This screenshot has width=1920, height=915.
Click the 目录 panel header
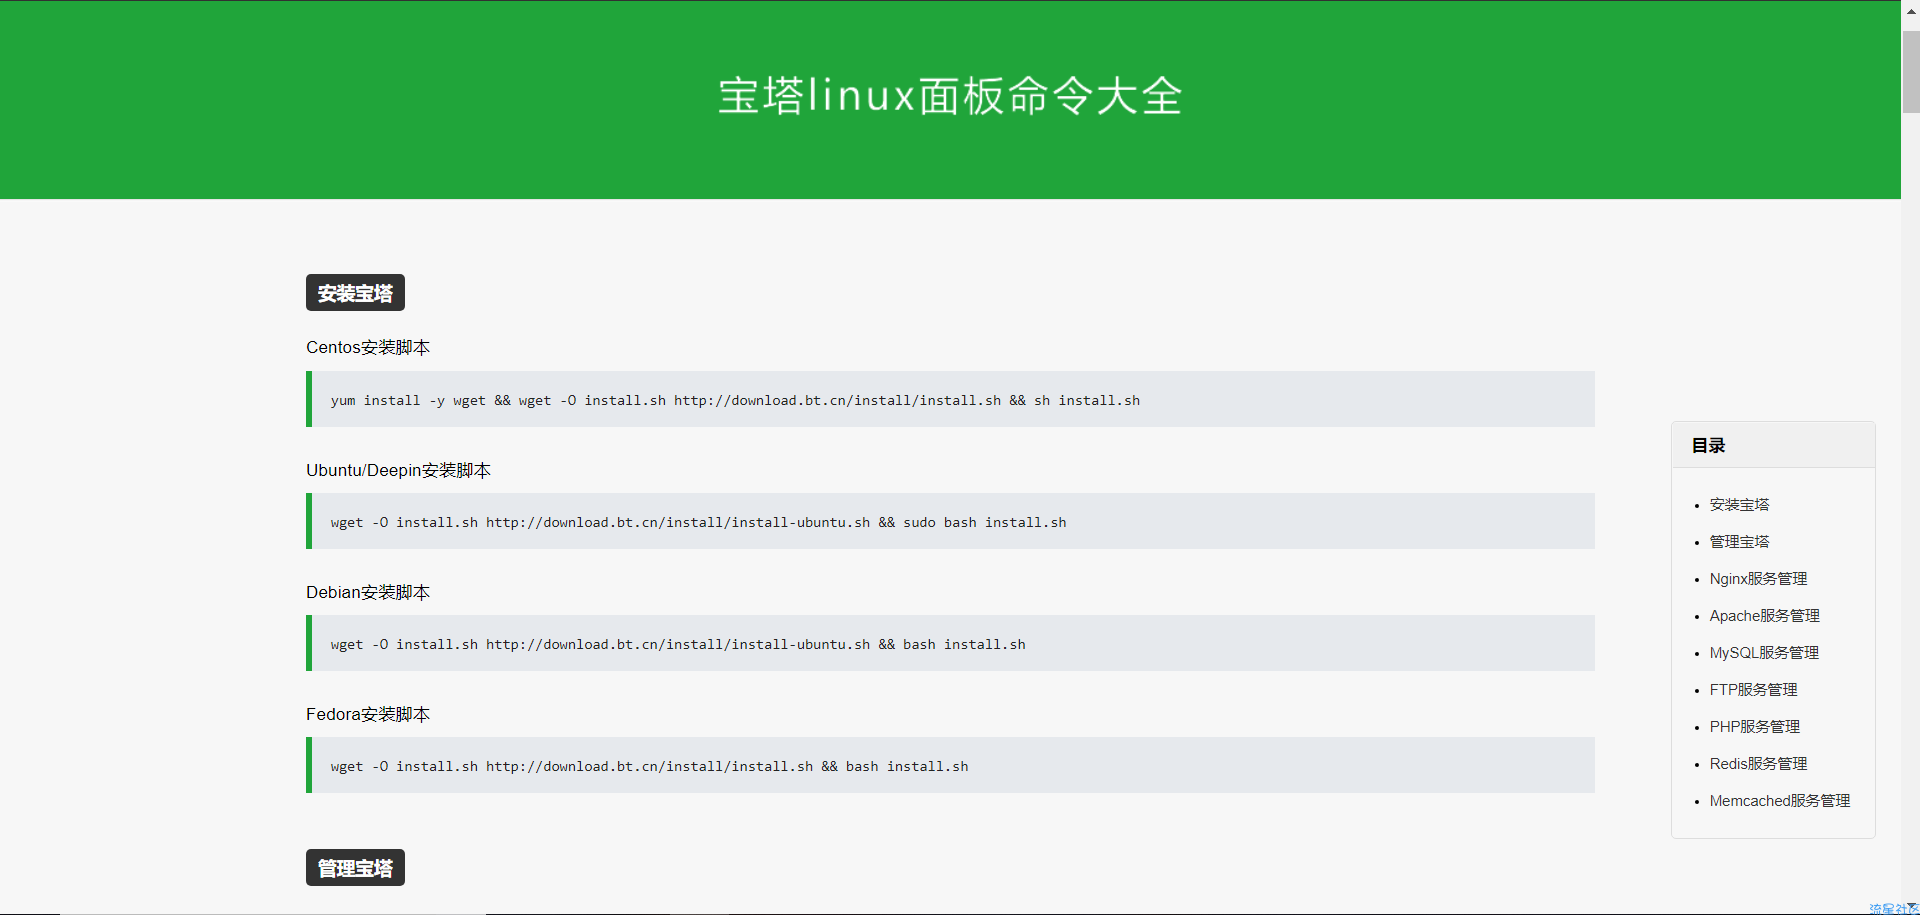tap(1773, 445)
